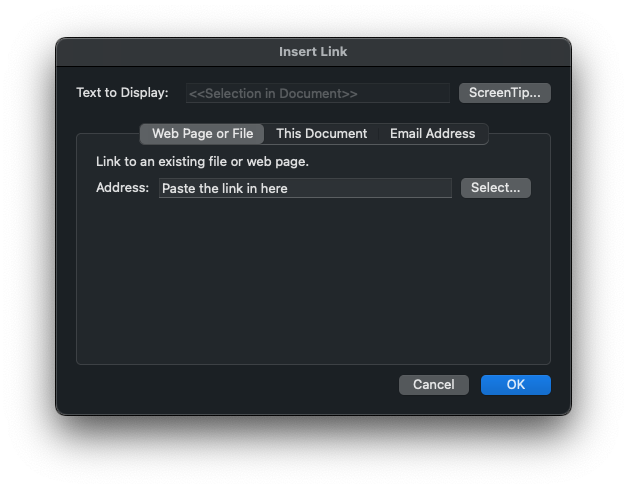Click the Text to Display label
Image resolution: width=627 pixels, height=489 pixels.
coord(122,93)
